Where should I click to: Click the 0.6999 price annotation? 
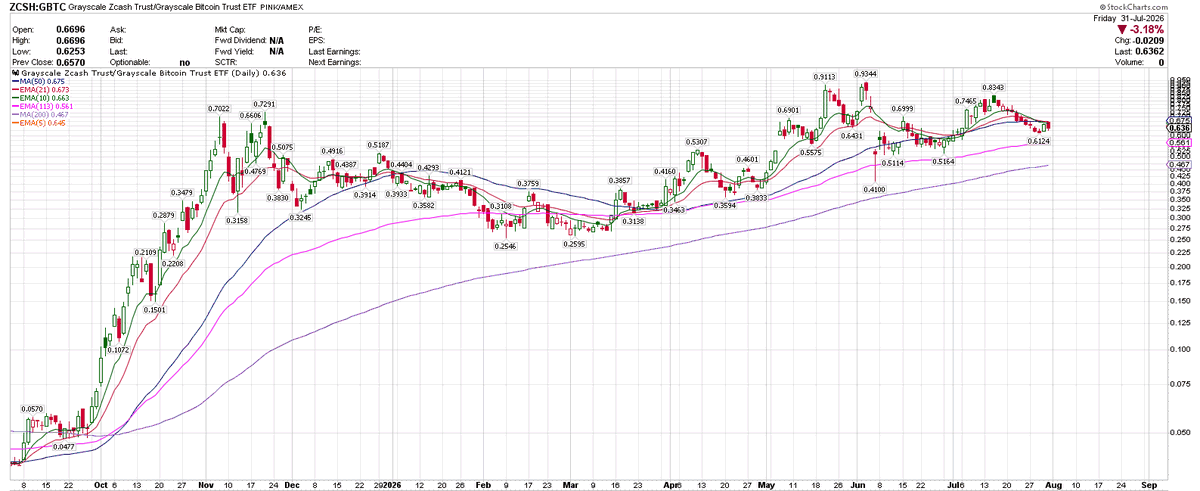point(902,107)
